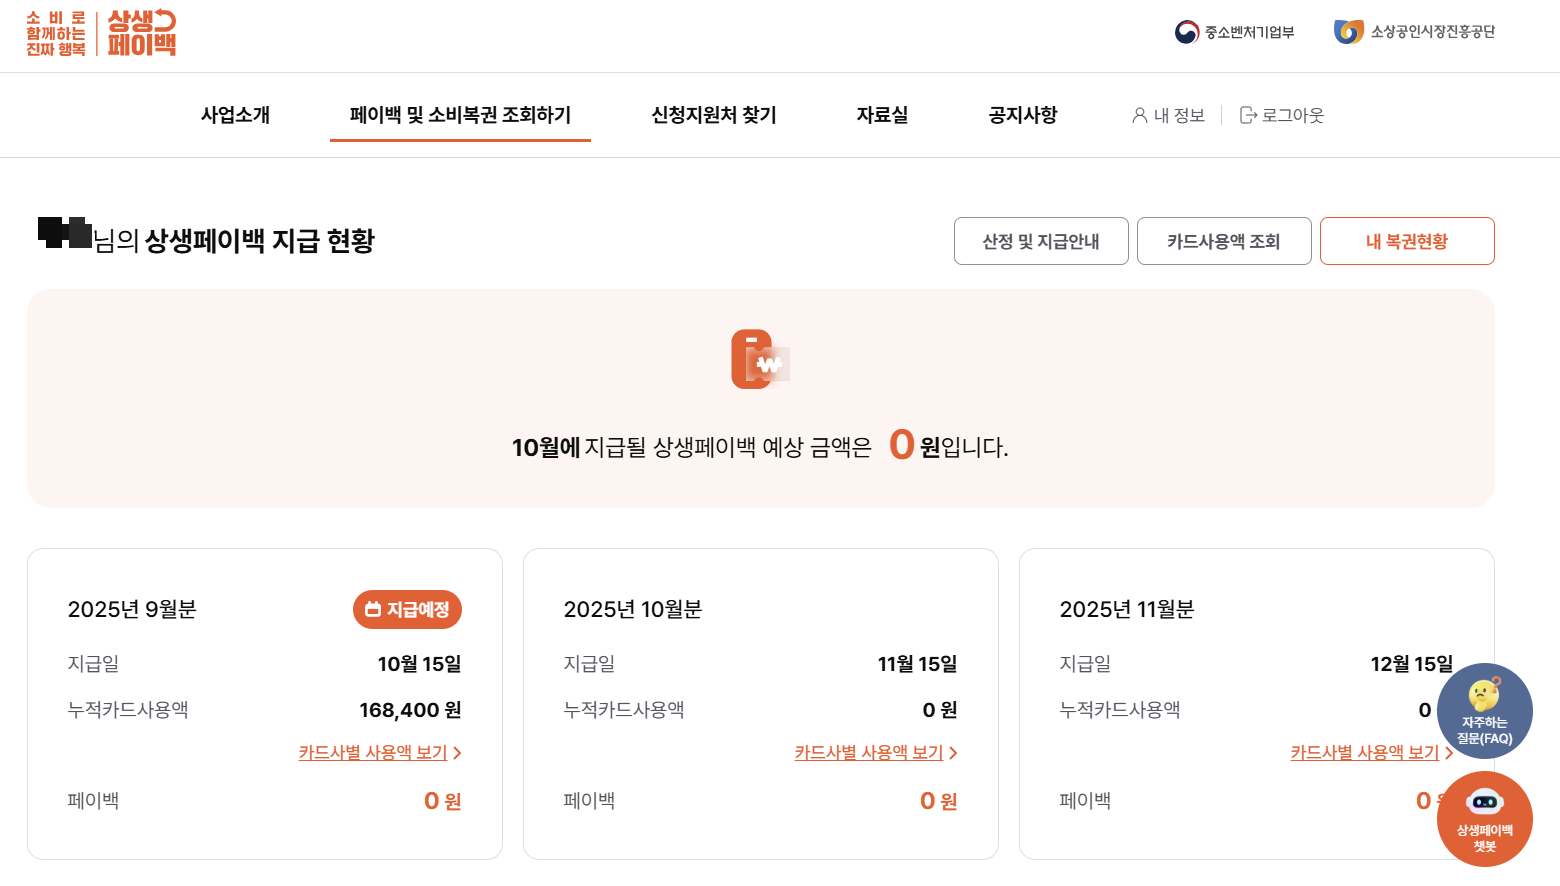Viewport: 1560px width, 886px height.
Task: Click the orange wallet payback illustration
Action: 760,360
